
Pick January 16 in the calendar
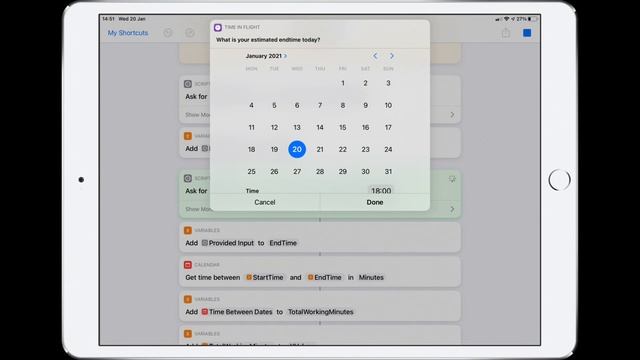pos(365,127)
